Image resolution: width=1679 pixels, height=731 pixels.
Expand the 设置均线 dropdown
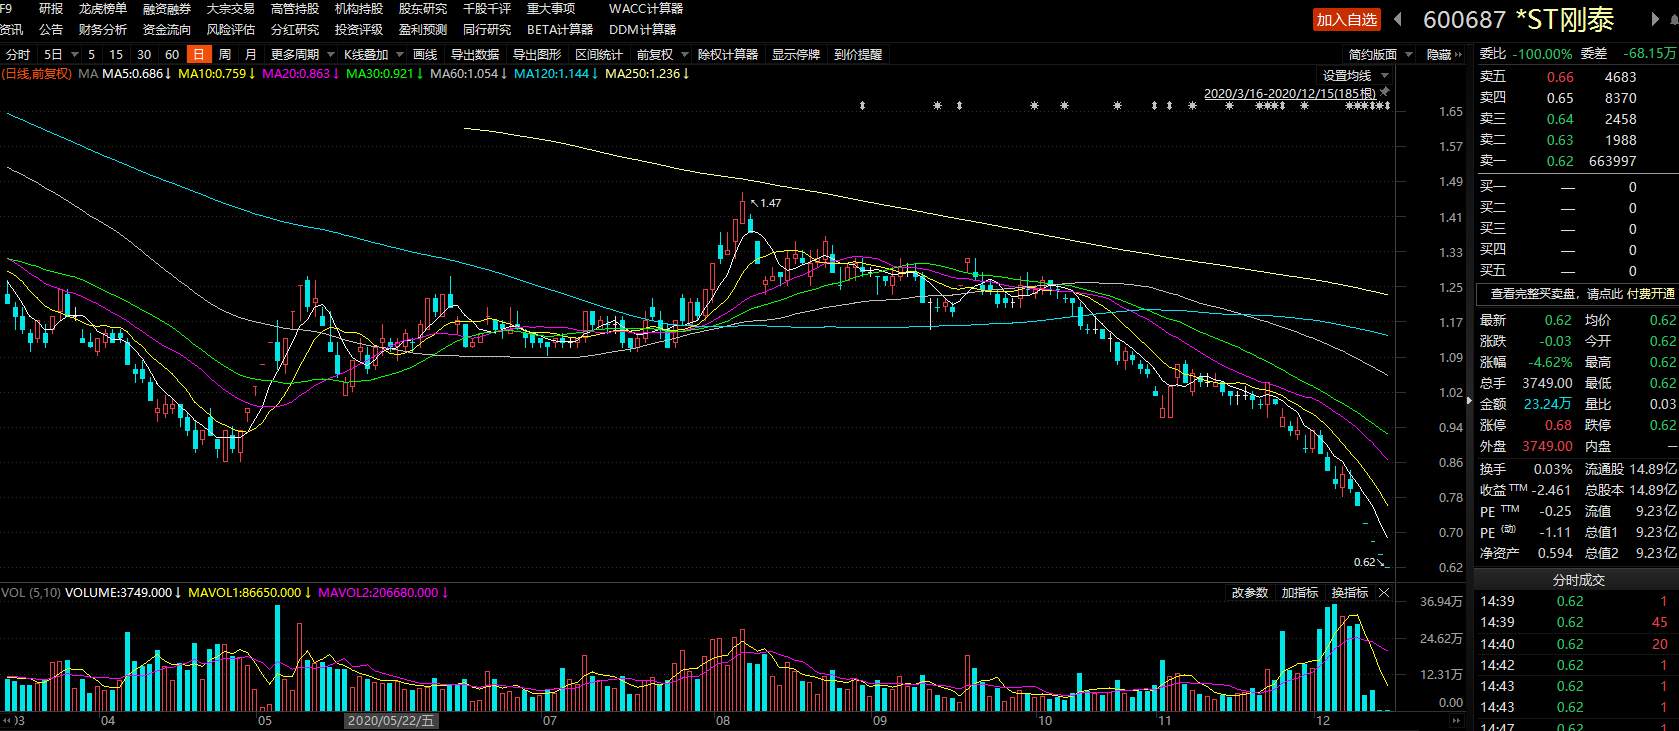[1356, 76]
